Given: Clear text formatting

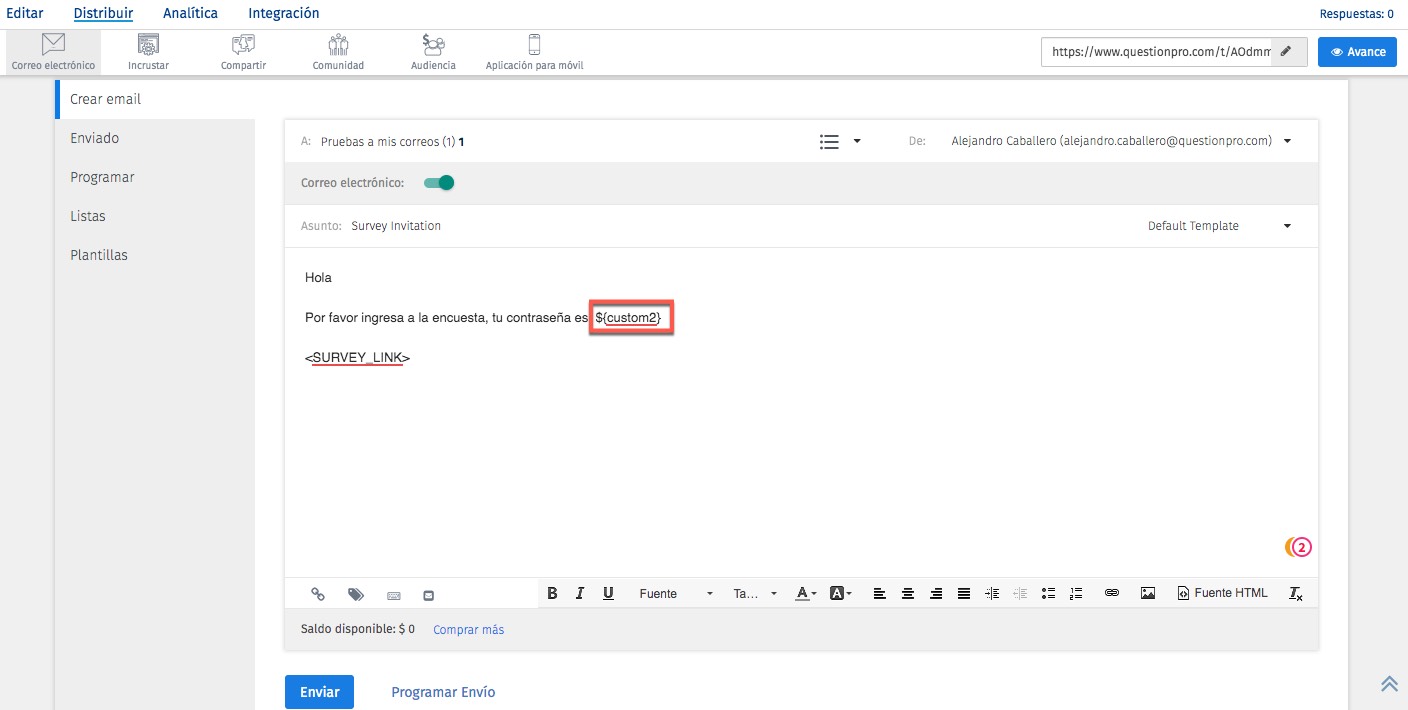Looking at the screenshot, I should point(1296,594).
